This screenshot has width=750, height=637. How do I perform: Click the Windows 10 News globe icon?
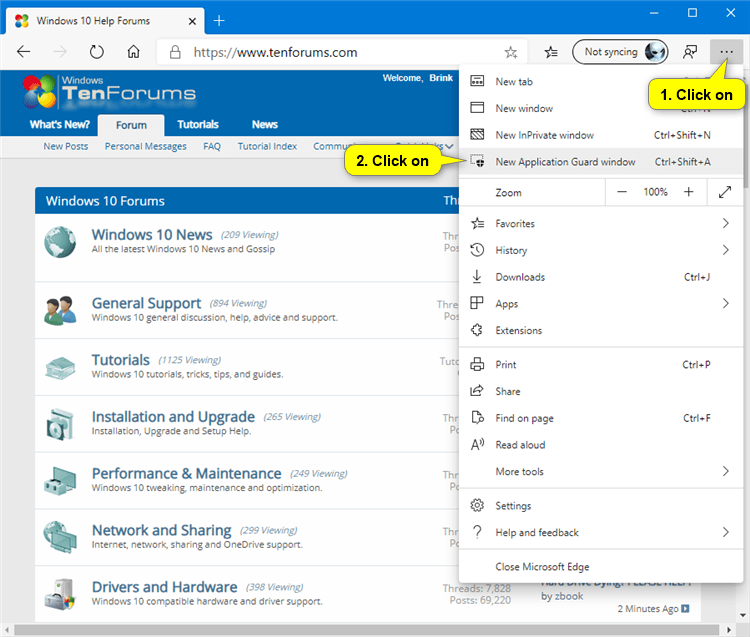tap(60, 242)
